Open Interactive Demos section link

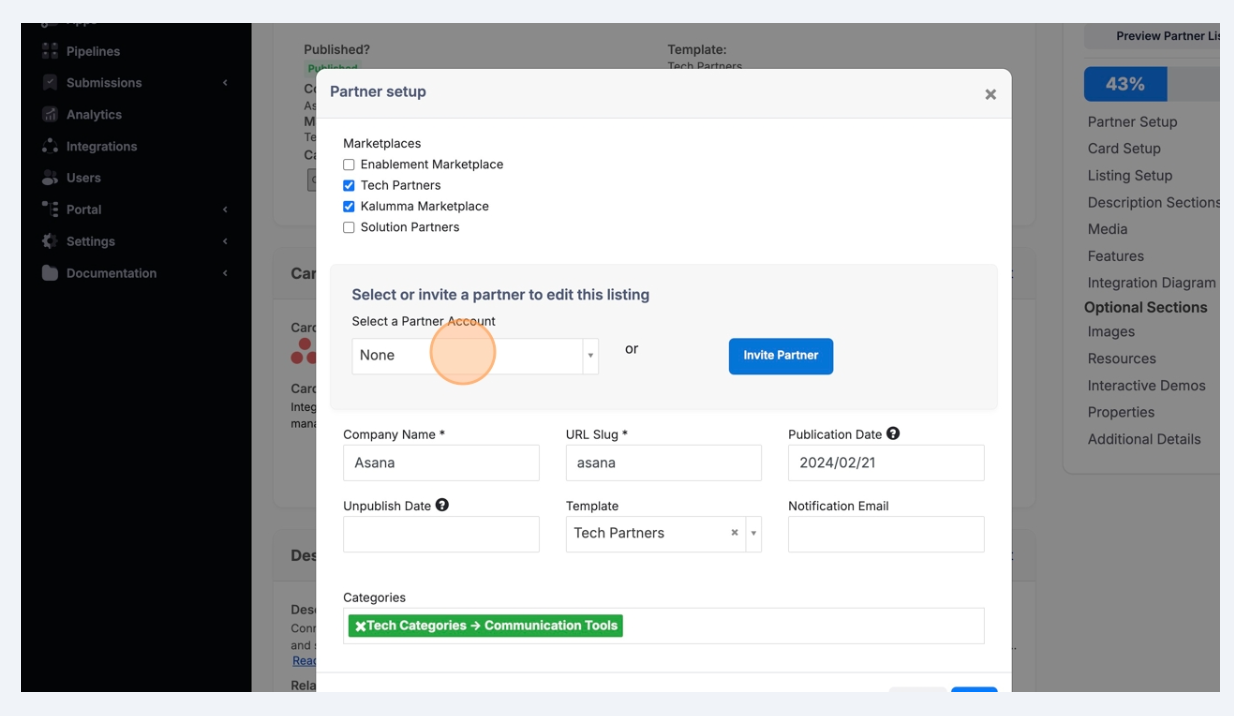click(x=1147, y=386)
